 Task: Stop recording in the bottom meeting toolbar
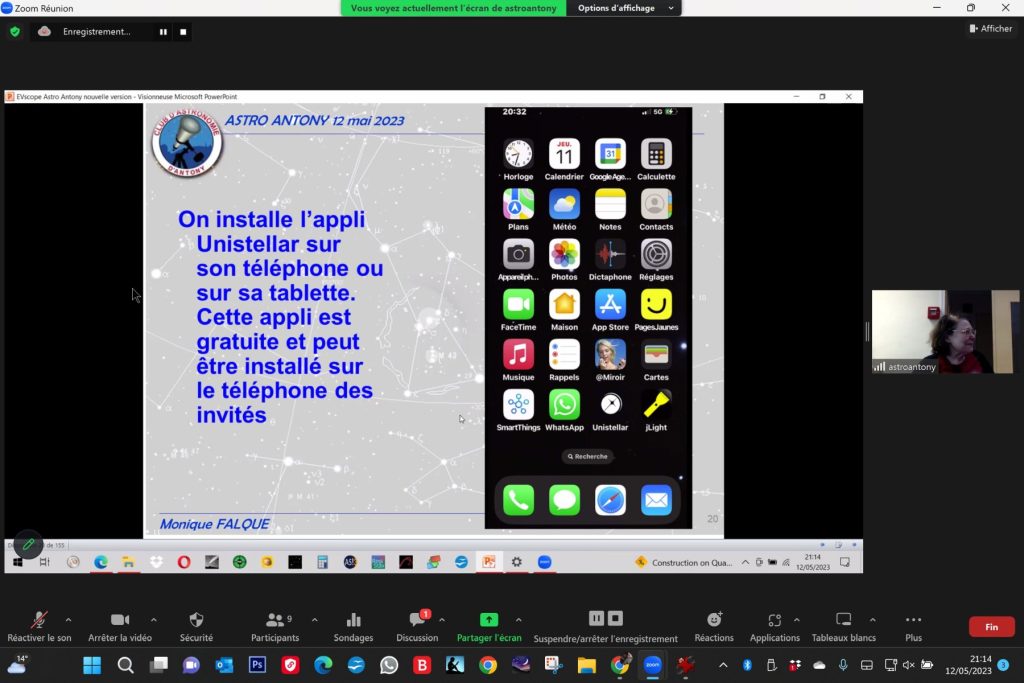616,618
